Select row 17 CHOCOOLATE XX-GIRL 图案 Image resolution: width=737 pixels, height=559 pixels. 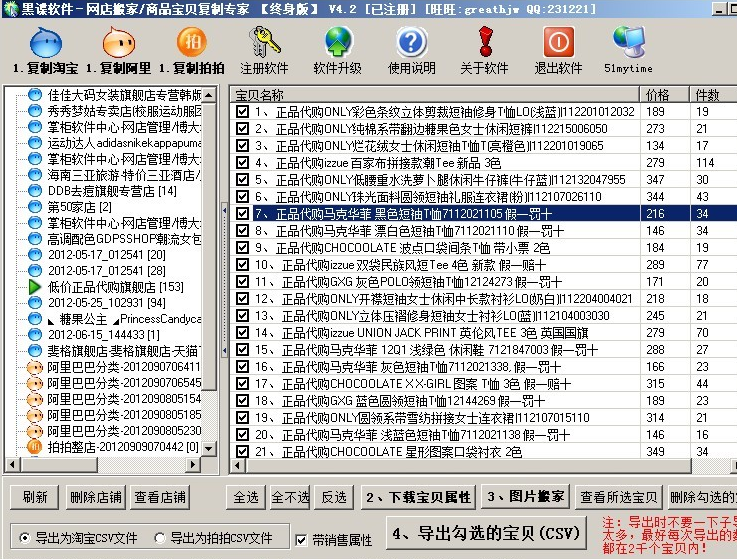click(484, 384)
